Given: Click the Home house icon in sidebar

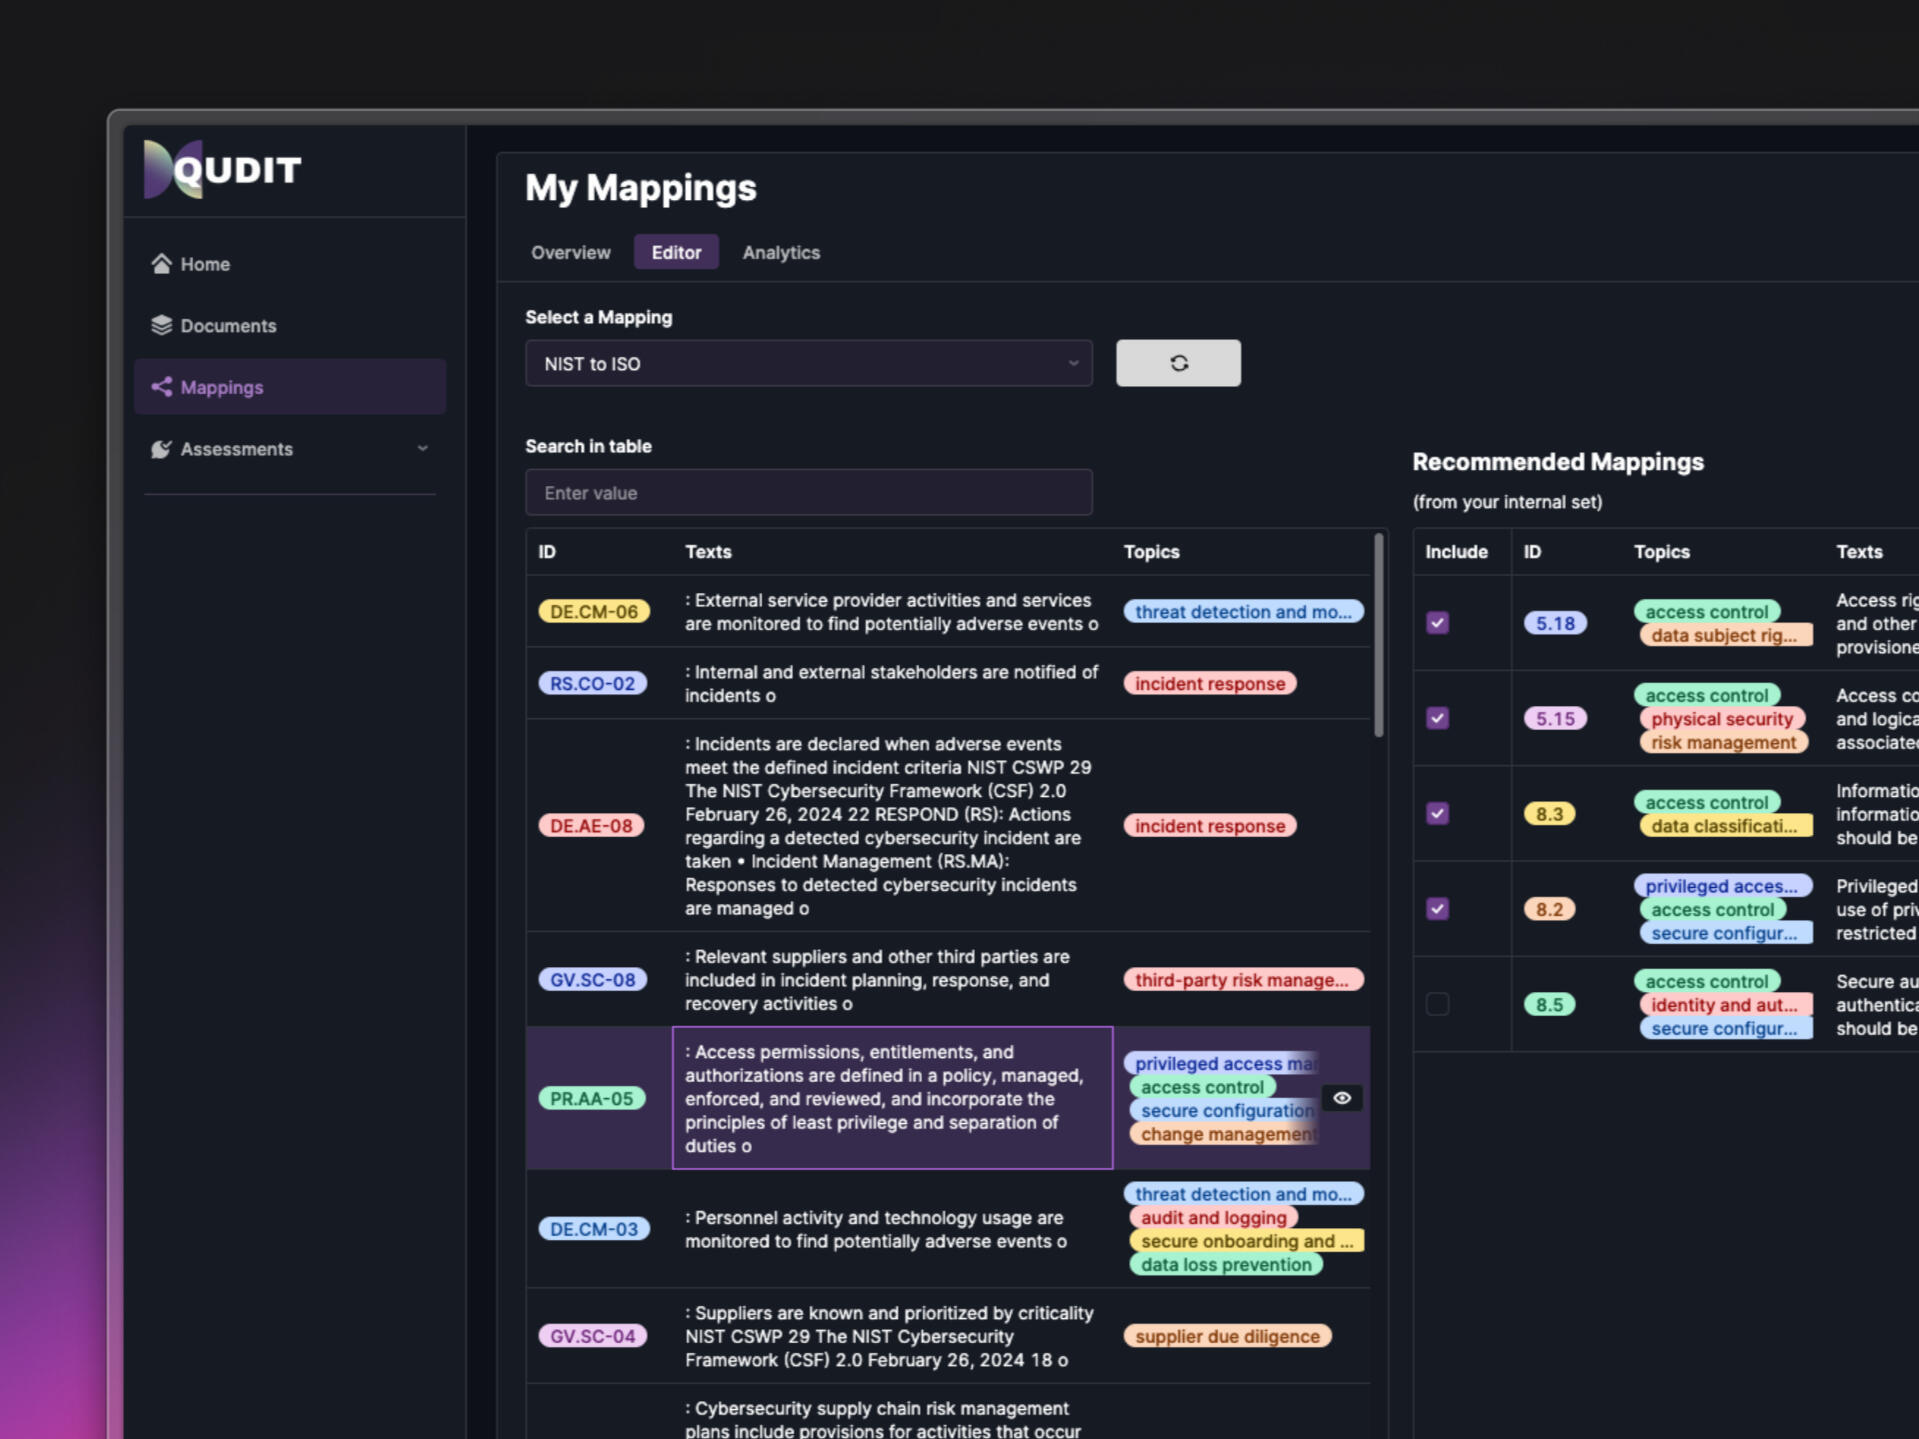Looking at the screenshot, I should (x=161, y=264).
